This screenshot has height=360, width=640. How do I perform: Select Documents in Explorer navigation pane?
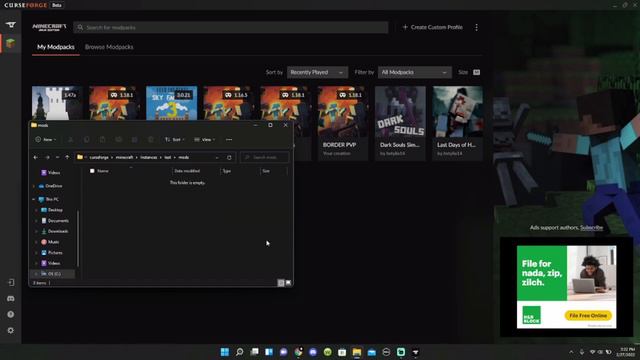55,221
